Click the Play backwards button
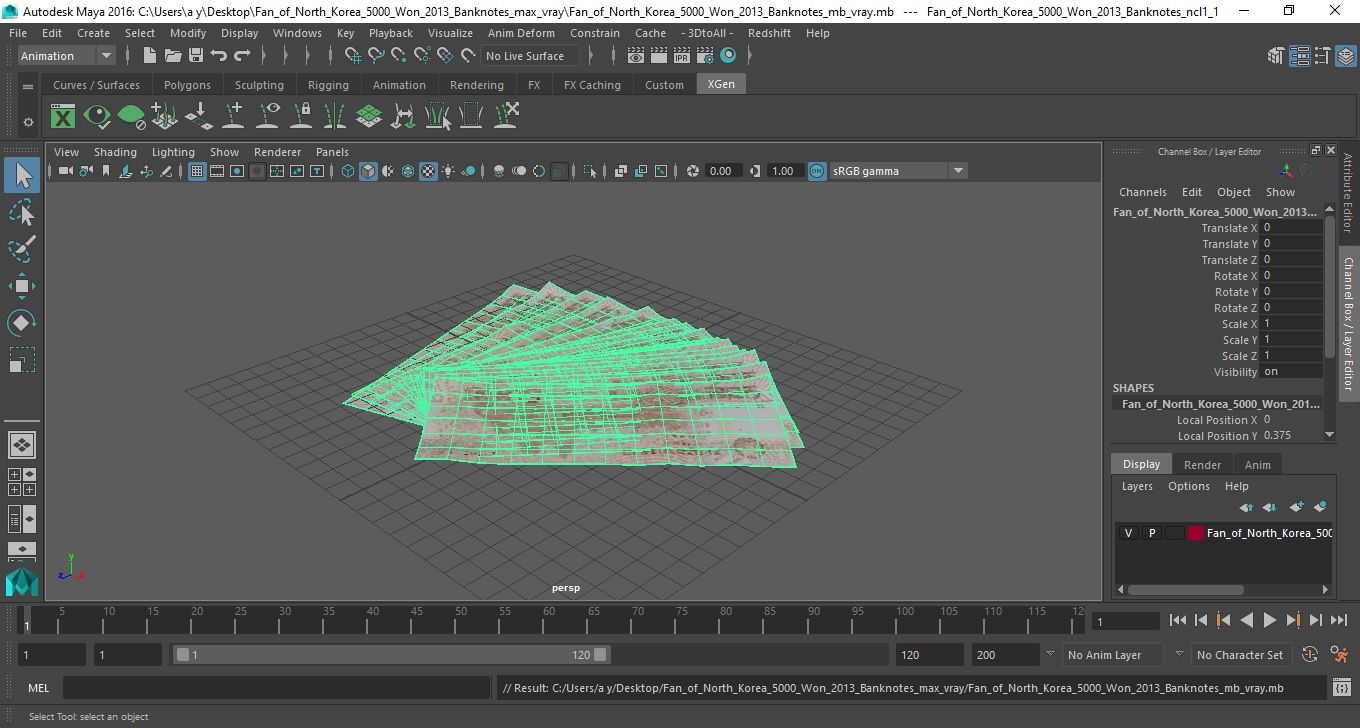The width and height of the screenshot is (1360, 728). pyautogui.click(x=1246, y=620)
